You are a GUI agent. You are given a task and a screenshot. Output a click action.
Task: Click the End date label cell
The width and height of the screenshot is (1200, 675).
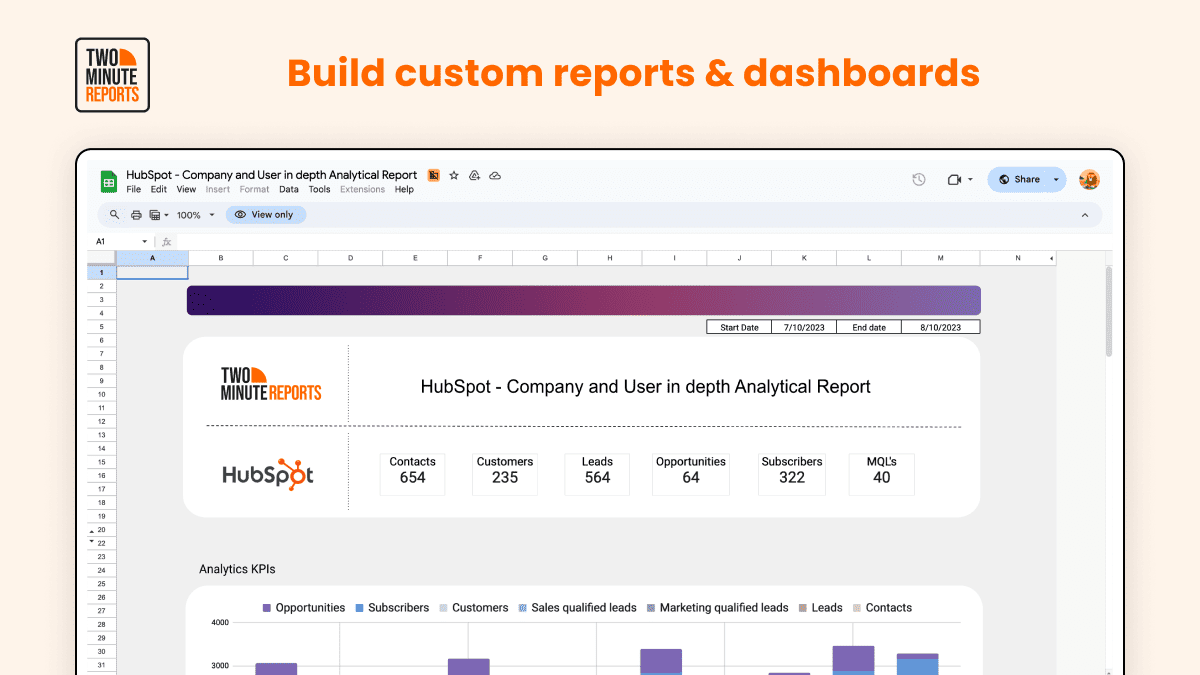click(x=869, y=327)
